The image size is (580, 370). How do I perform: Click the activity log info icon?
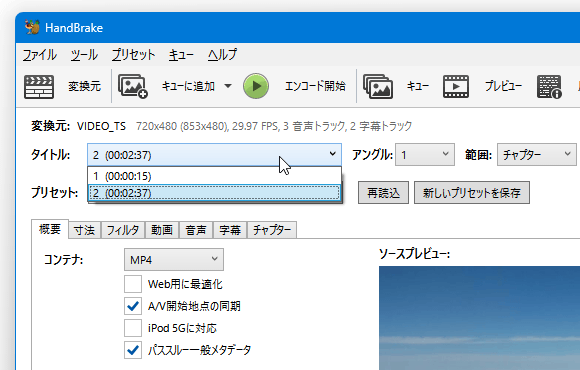point(549,87)
